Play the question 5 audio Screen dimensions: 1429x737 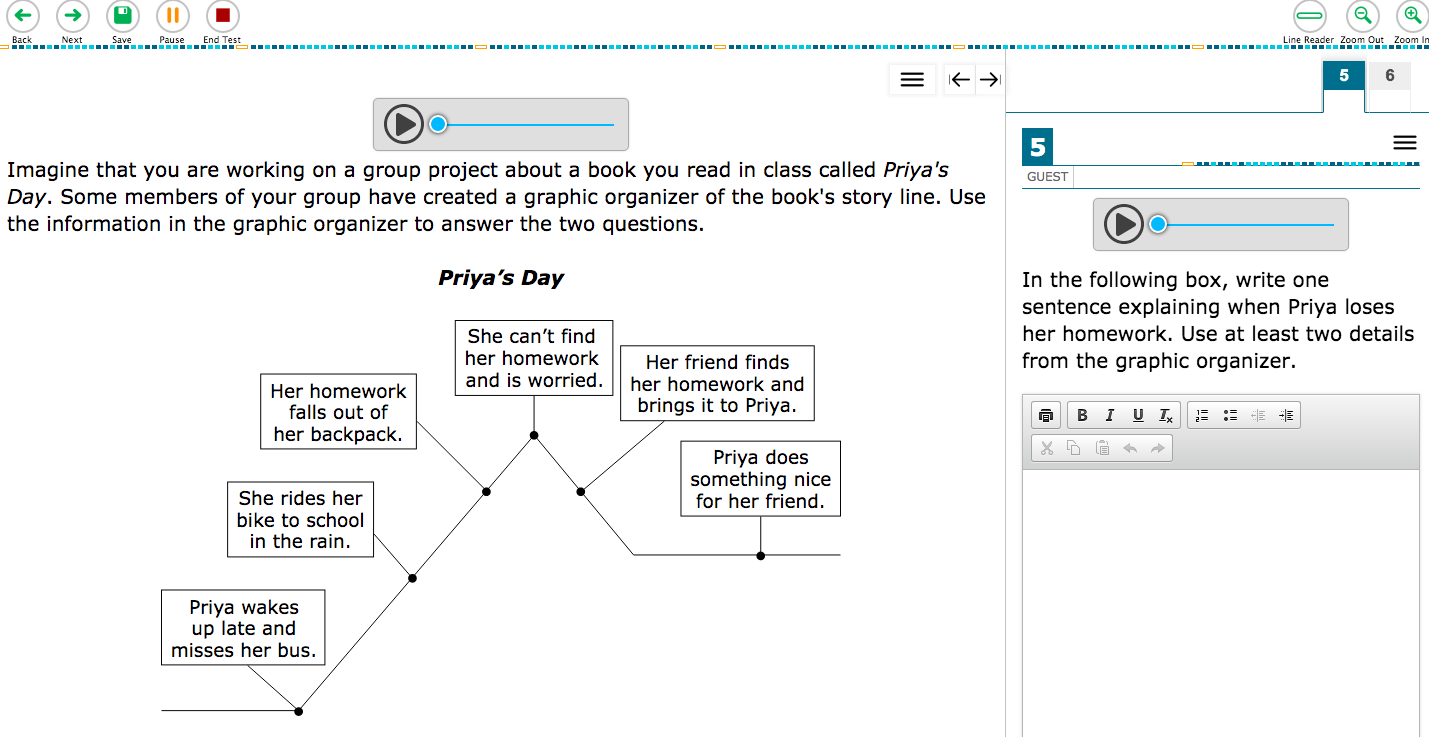tap(1123, 224)
